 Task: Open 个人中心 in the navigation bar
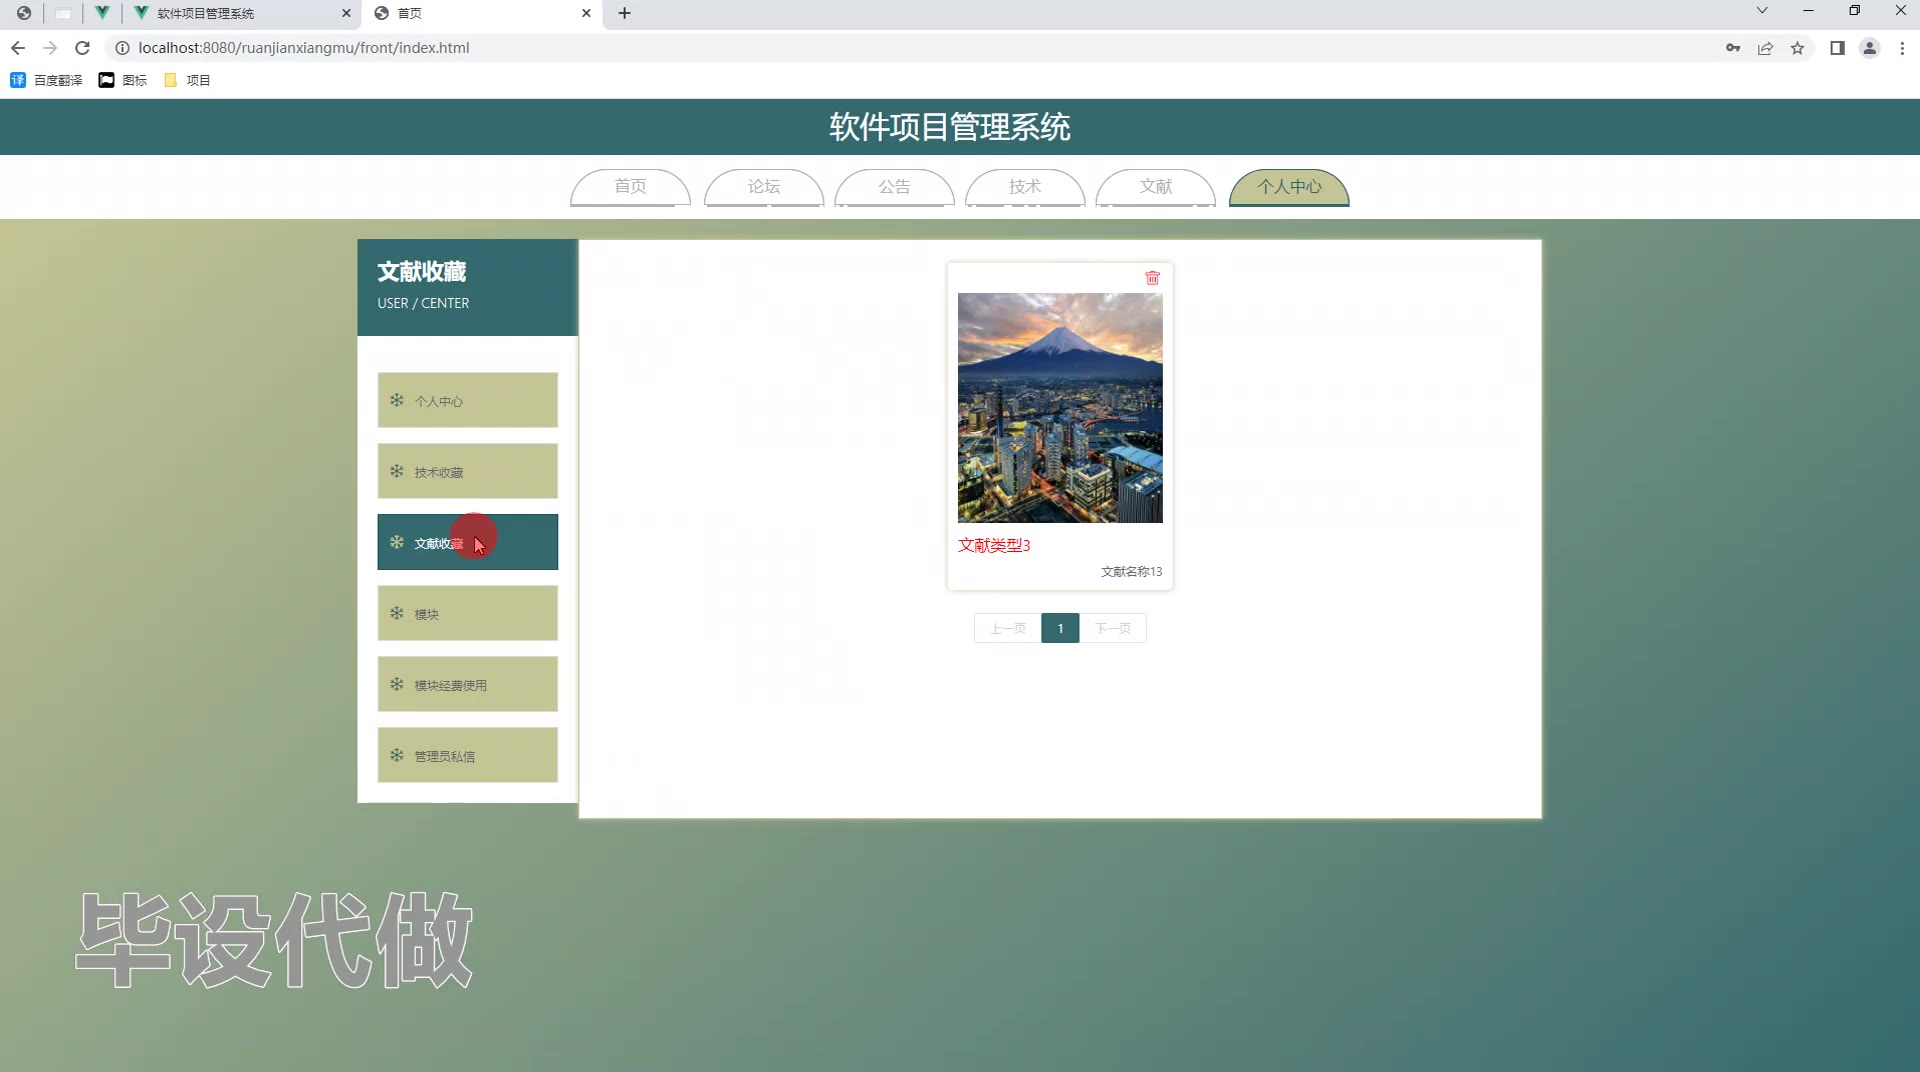tap(1289, 187)
